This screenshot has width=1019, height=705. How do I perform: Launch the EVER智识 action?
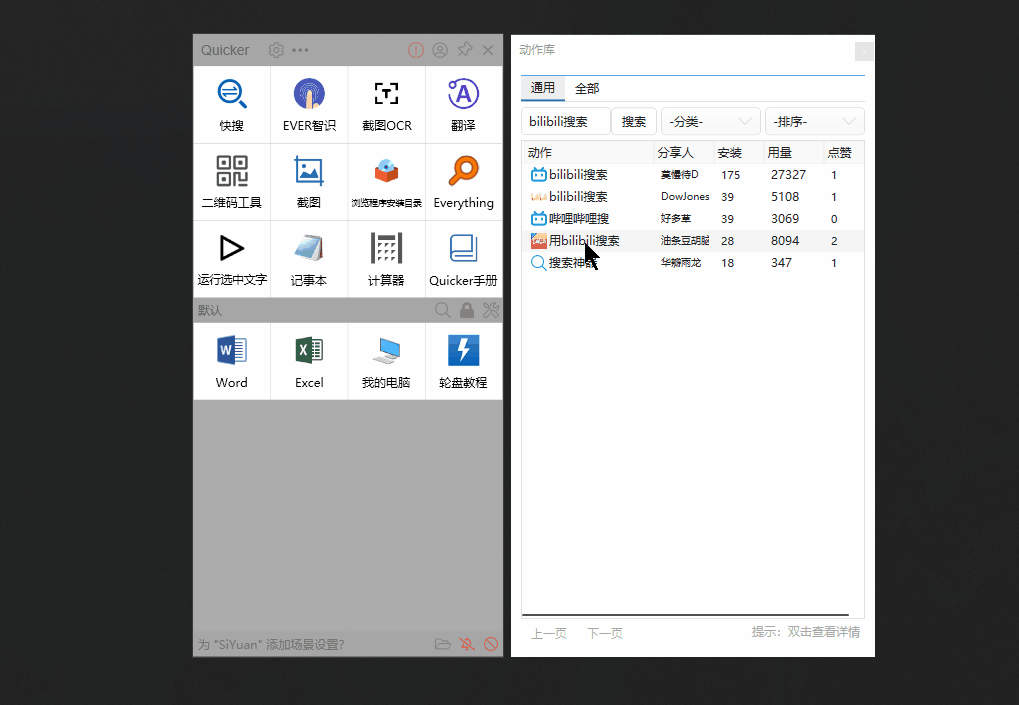tap(309, 105)
